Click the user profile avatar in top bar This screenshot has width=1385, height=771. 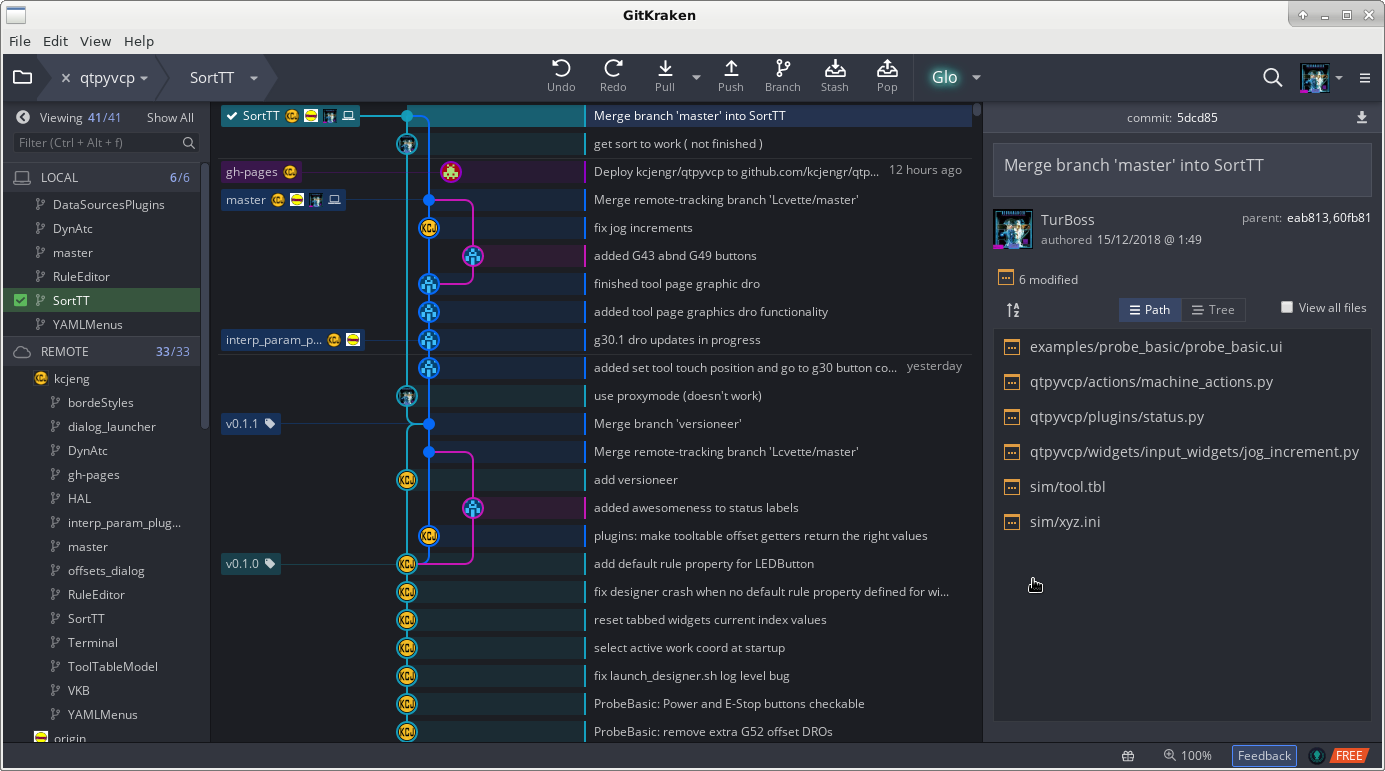(x=1314, y=77)
